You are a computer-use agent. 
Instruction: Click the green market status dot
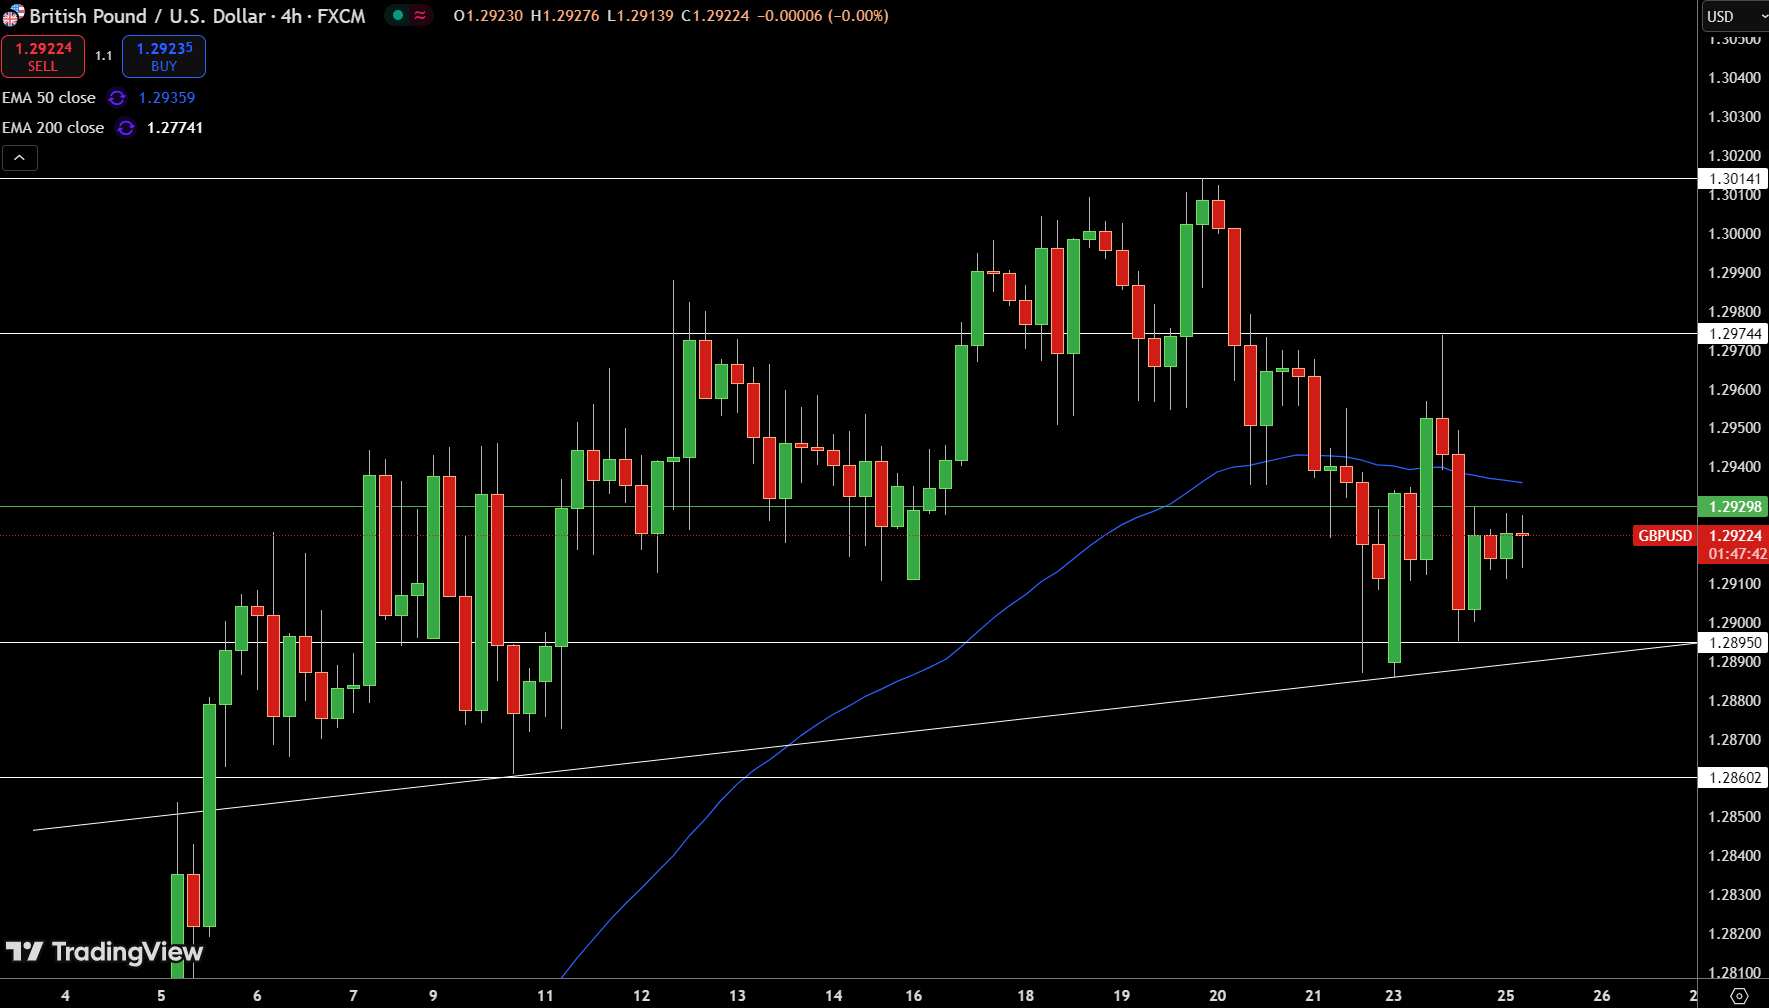pyautogui.click(x=398, y=15)
